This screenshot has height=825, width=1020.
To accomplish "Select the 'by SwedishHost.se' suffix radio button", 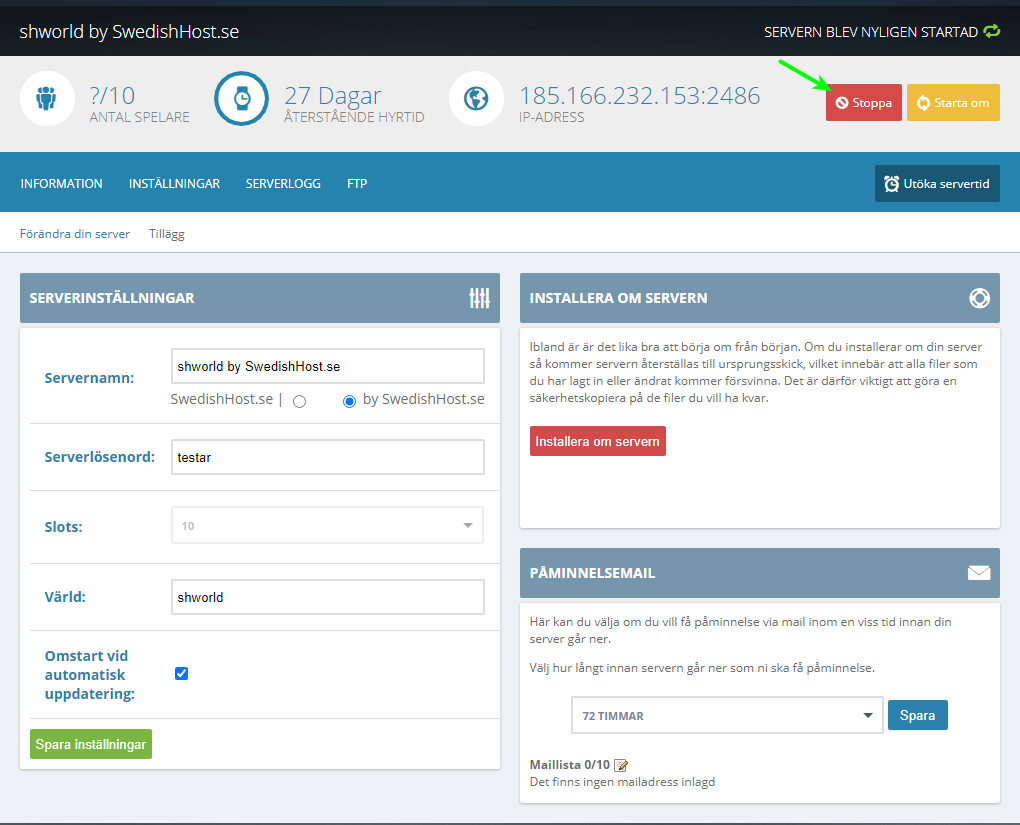I will (x=349, y=401).
